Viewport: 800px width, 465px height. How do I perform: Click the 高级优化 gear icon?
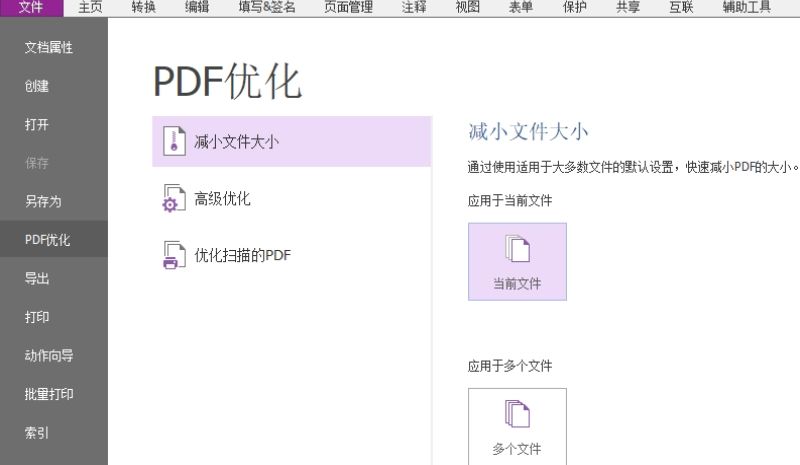[x=174, y=199]
